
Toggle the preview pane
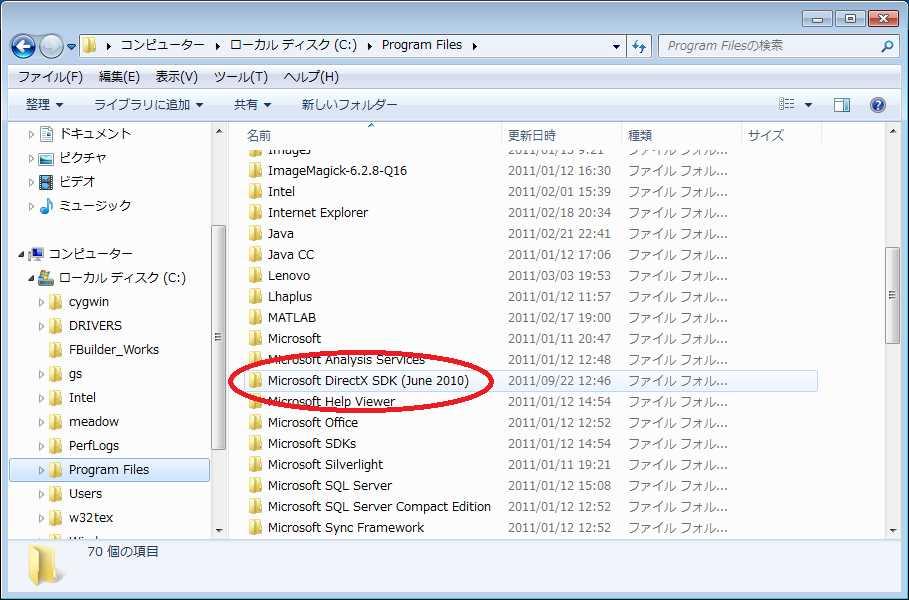(x=841, y=104)
